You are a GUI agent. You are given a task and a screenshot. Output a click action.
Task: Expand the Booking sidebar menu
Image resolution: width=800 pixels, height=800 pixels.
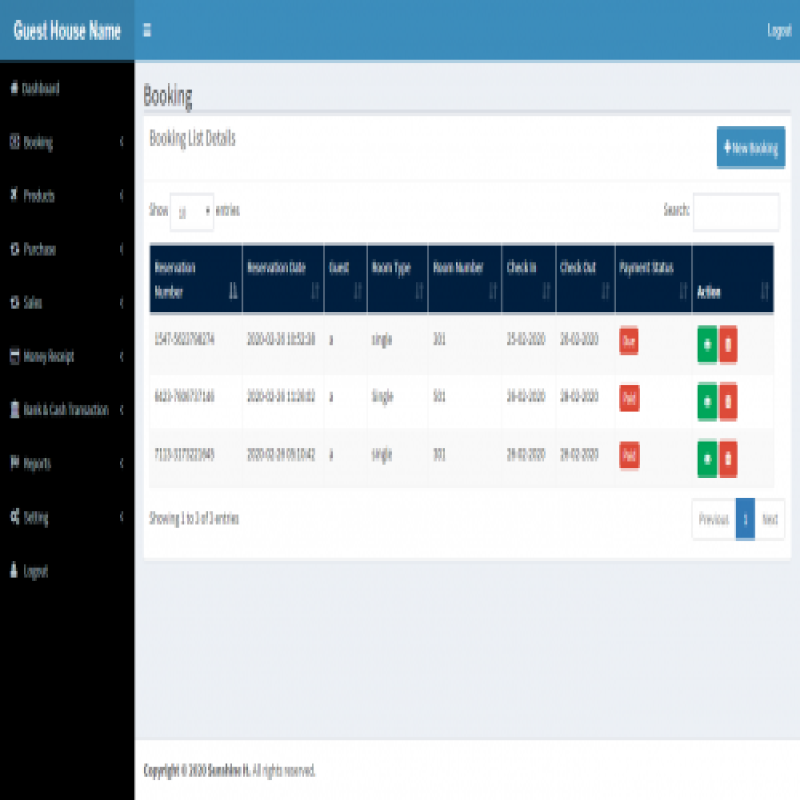(x=66, y=143)
